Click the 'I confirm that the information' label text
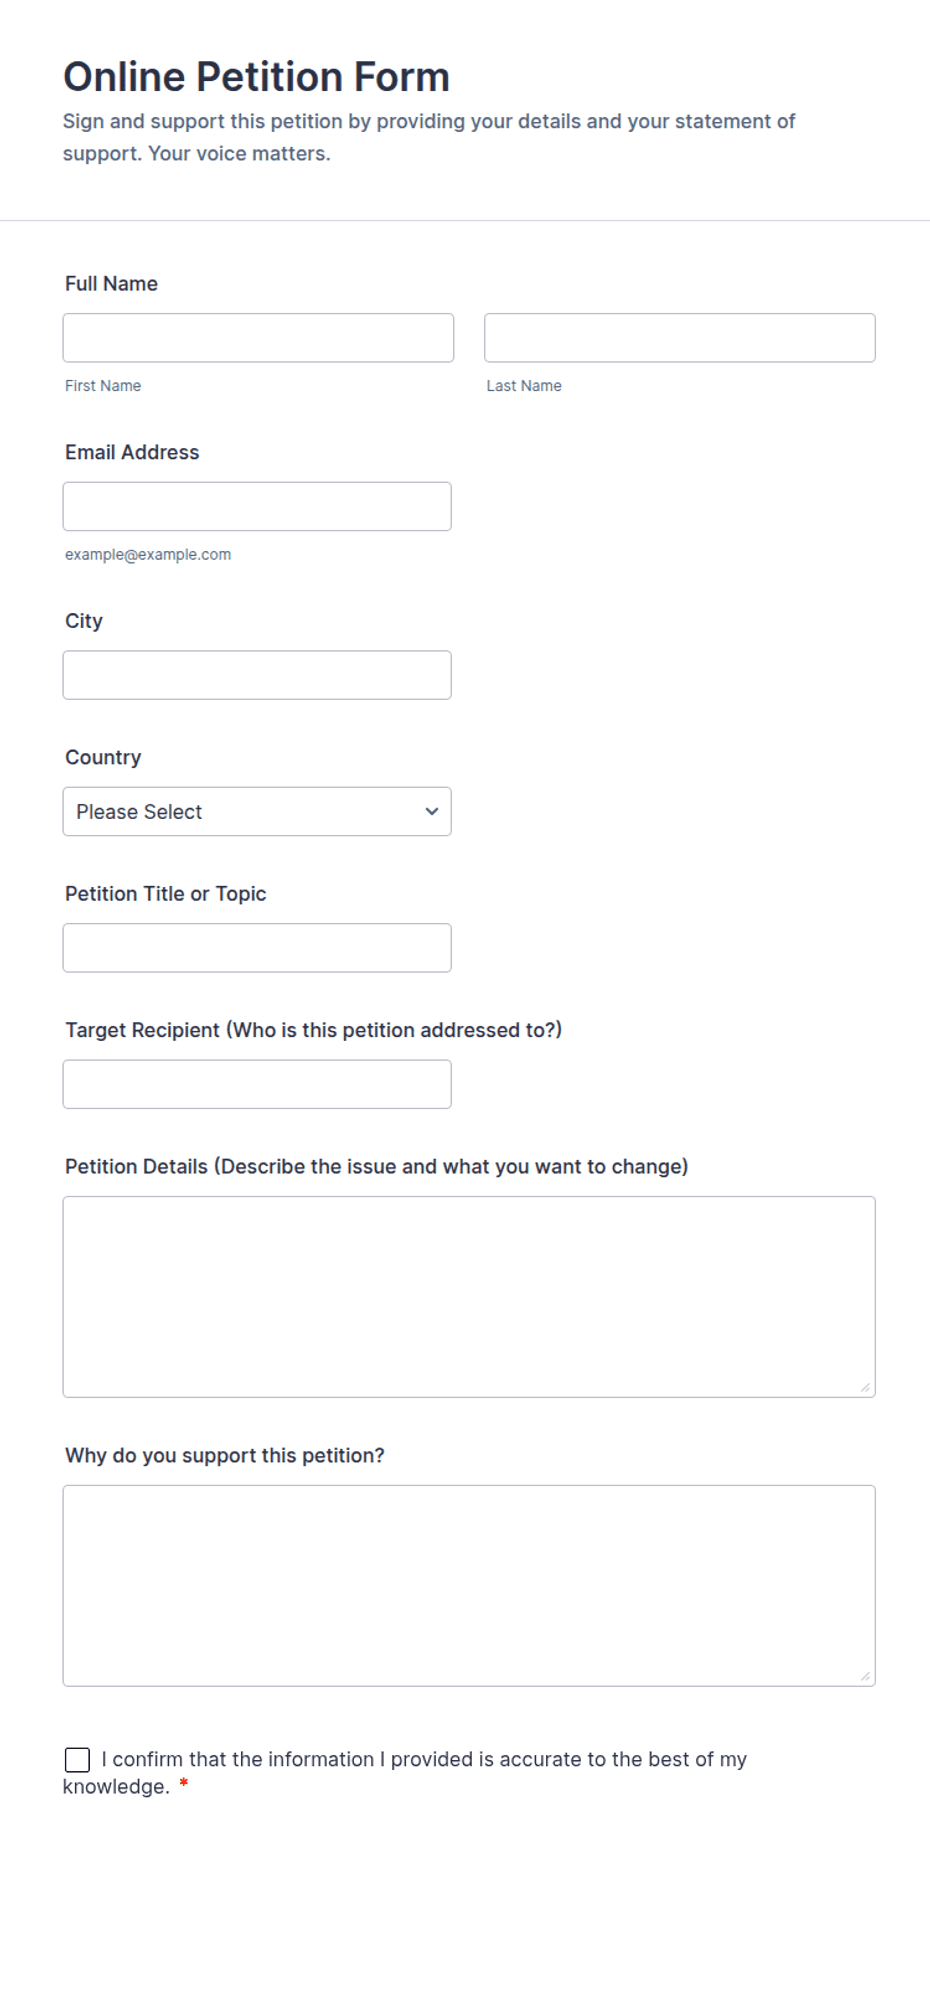930x2005 pixels. (x=405, y=1773)
